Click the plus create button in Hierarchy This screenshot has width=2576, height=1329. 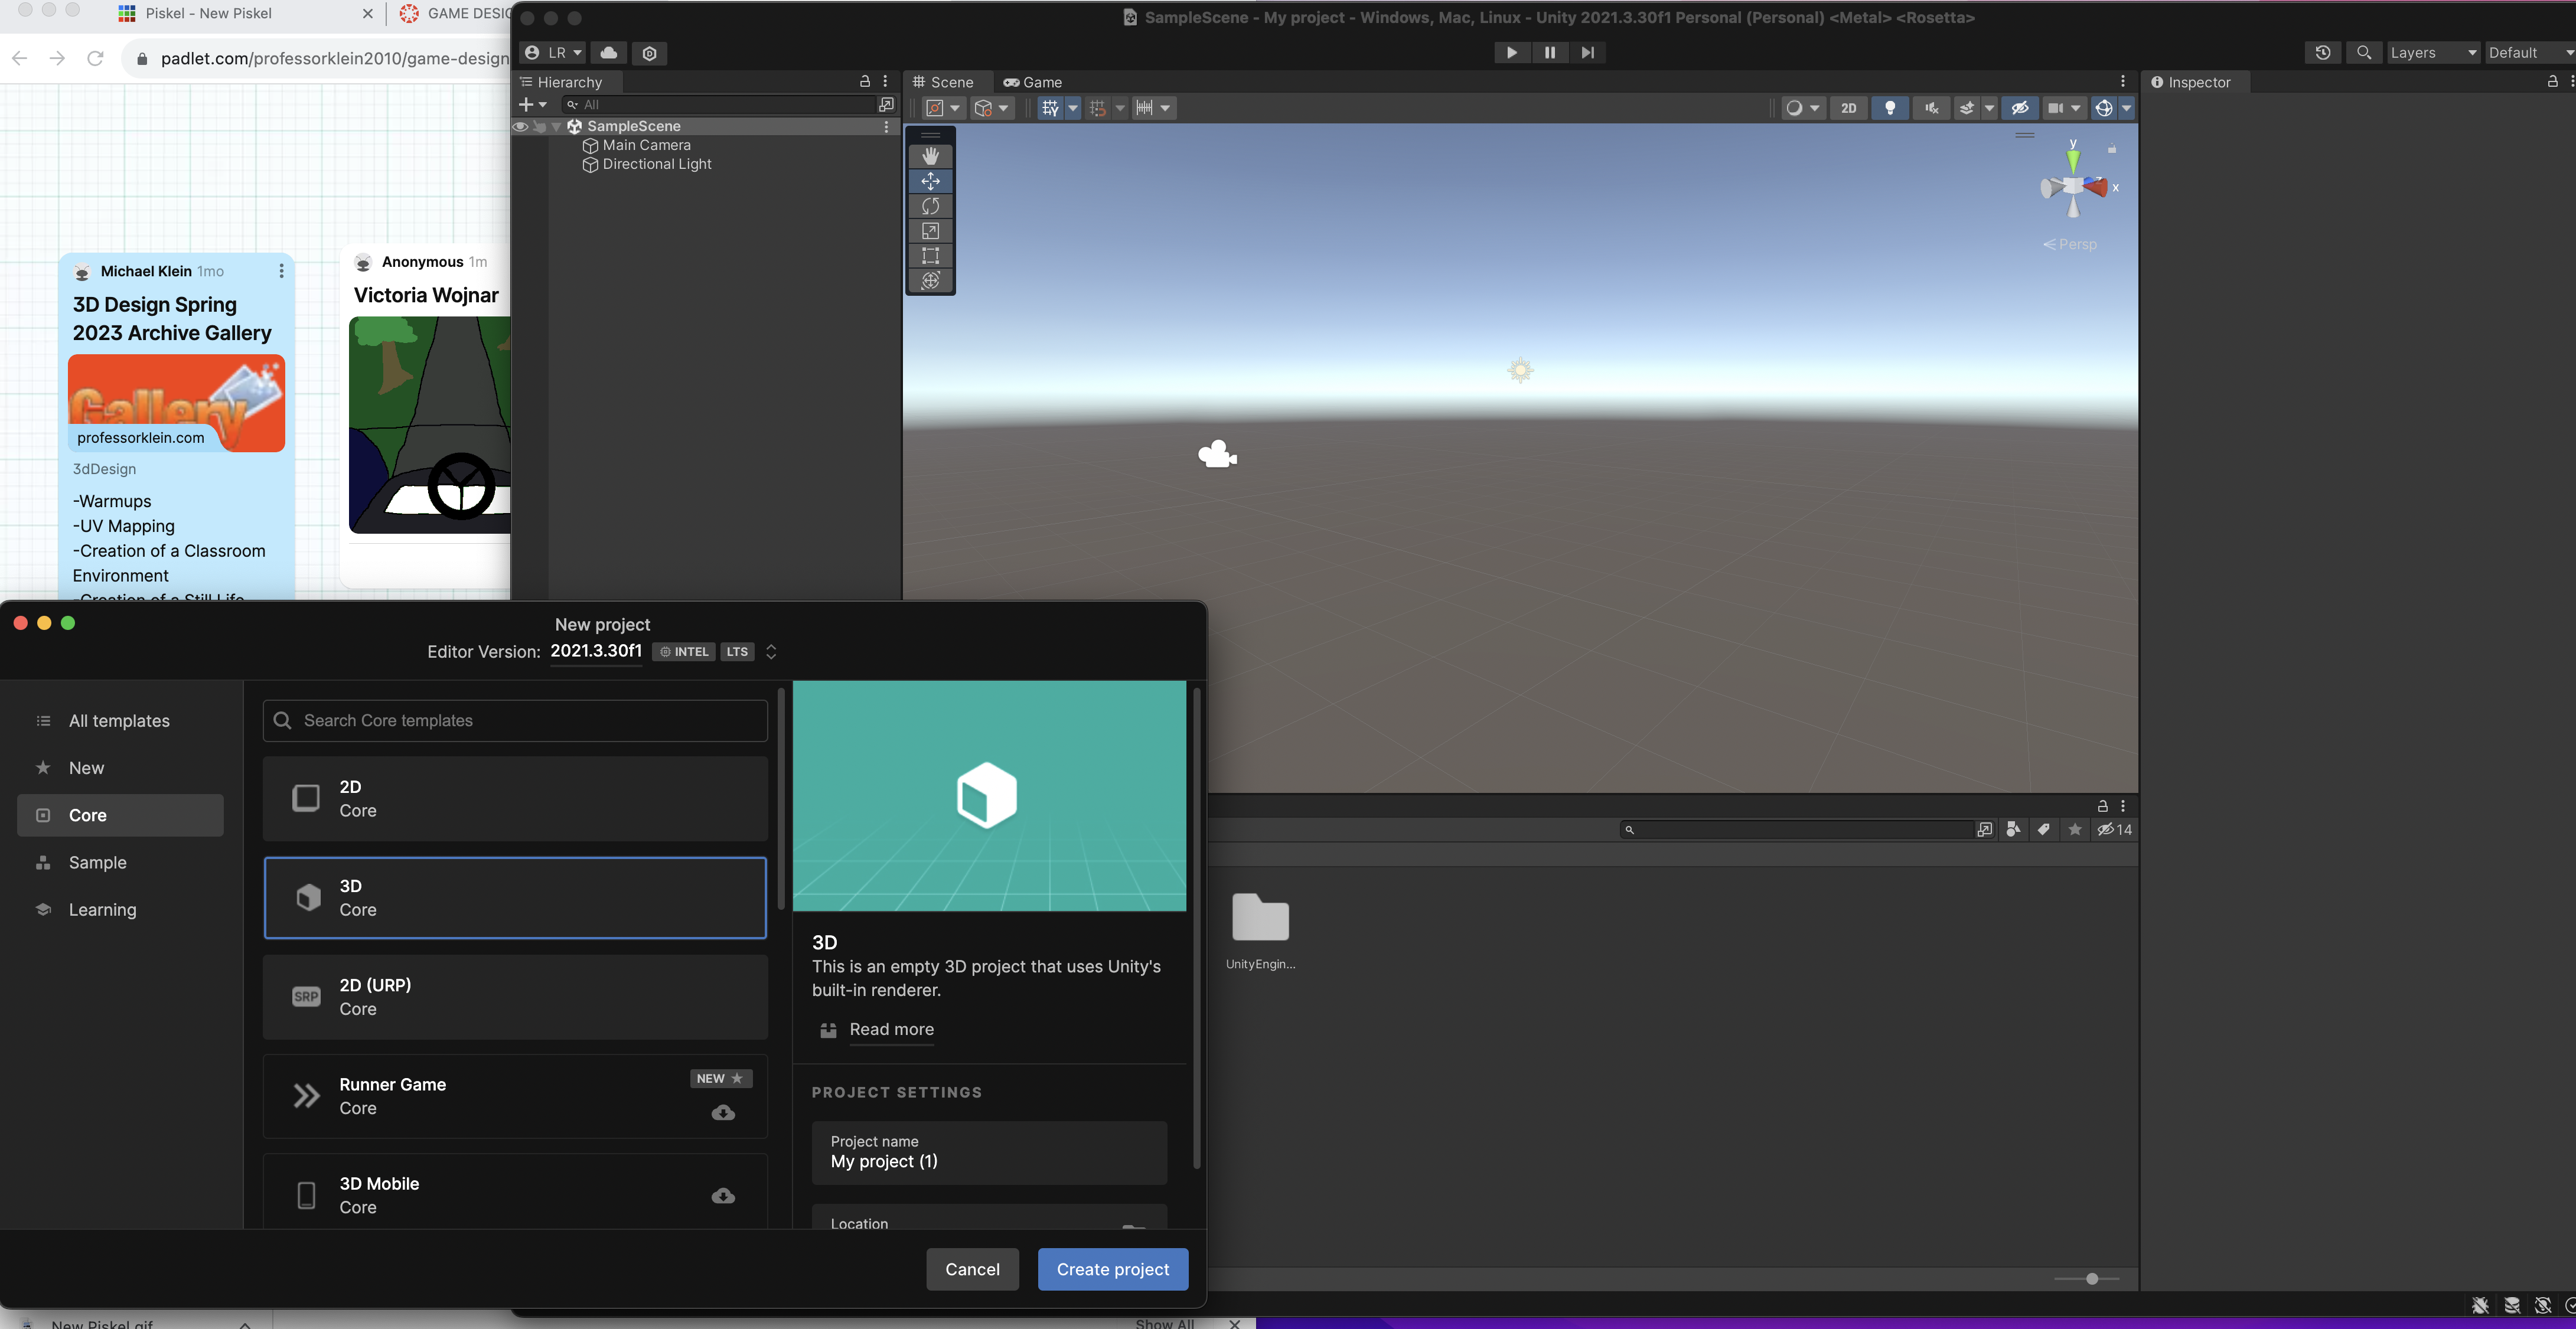coord(532,104)
